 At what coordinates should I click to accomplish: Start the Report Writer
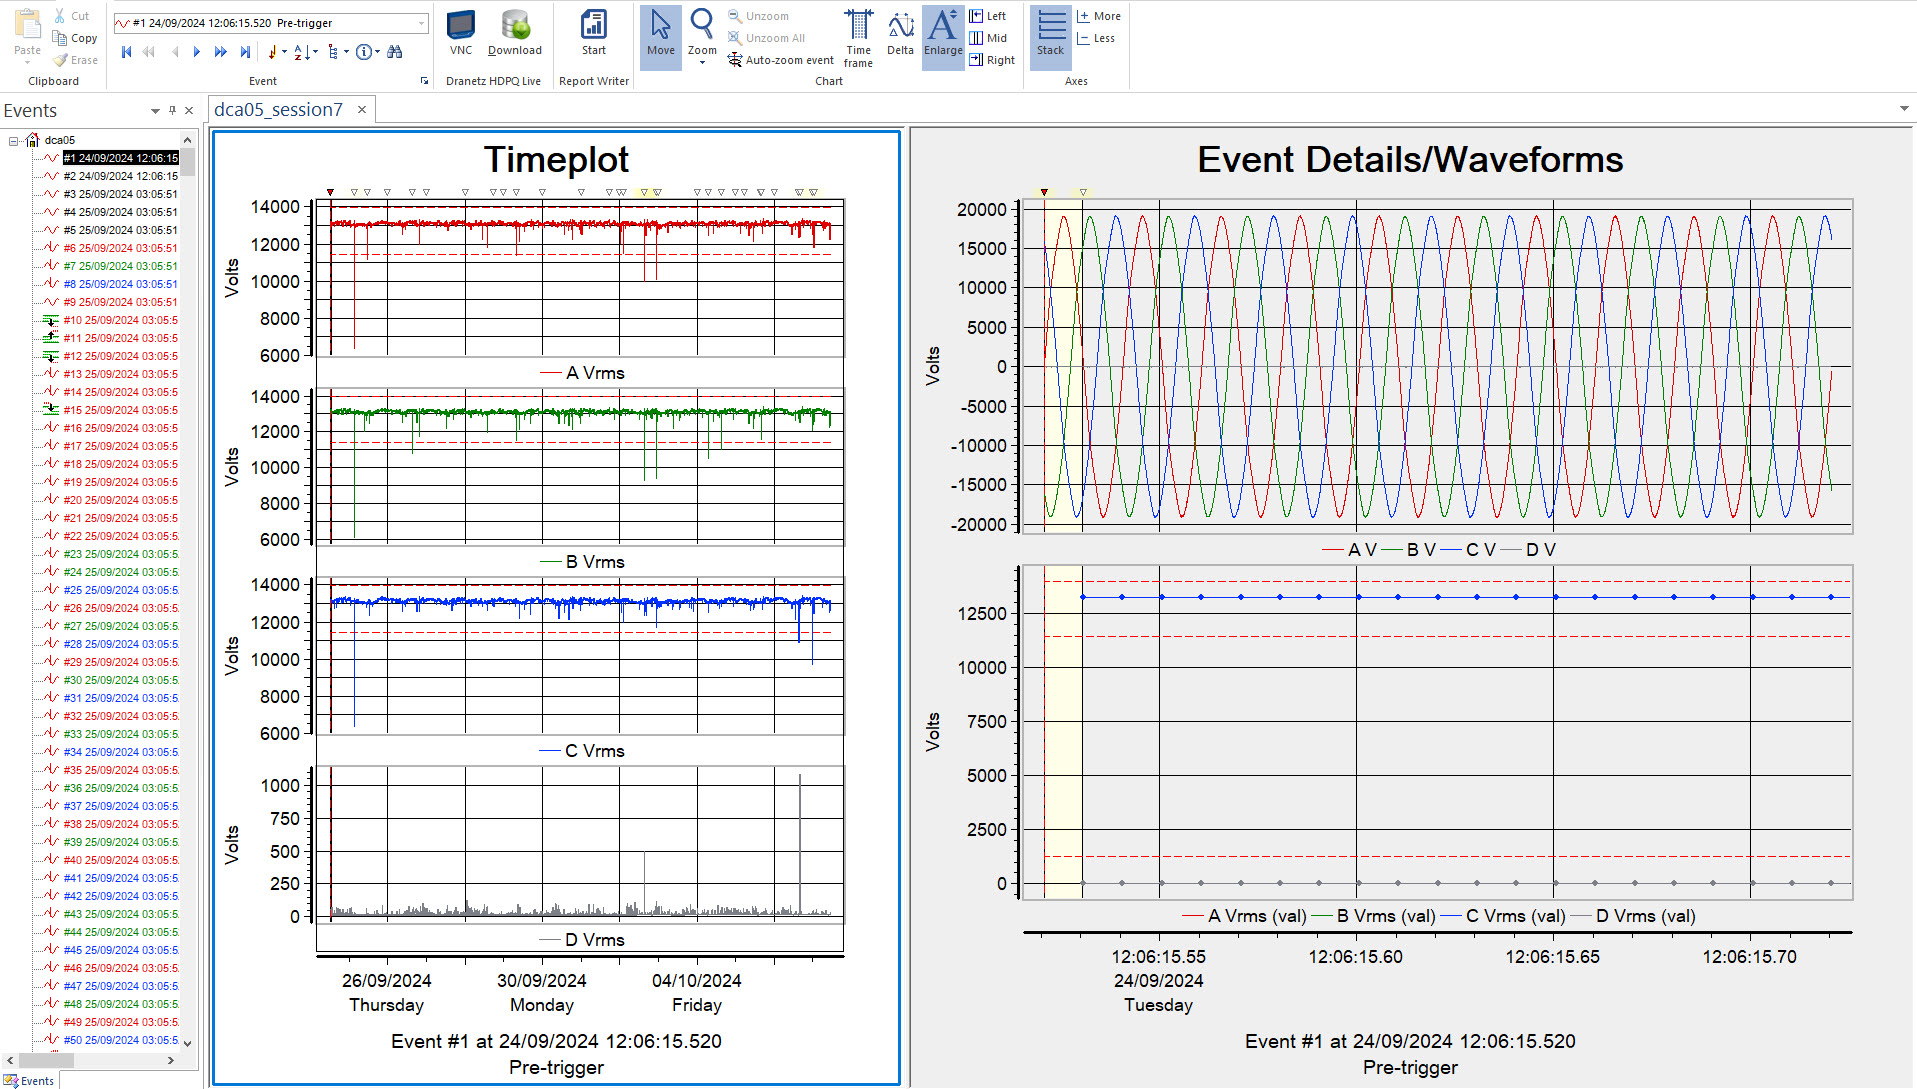point(594,34)
